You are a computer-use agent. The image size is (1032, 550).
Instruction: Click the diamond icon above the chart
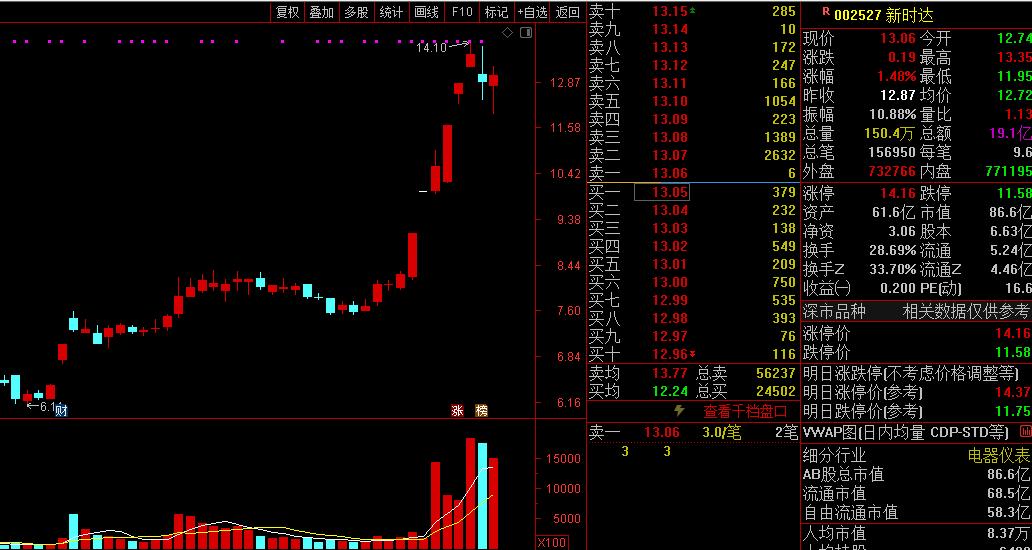(507, 33)
